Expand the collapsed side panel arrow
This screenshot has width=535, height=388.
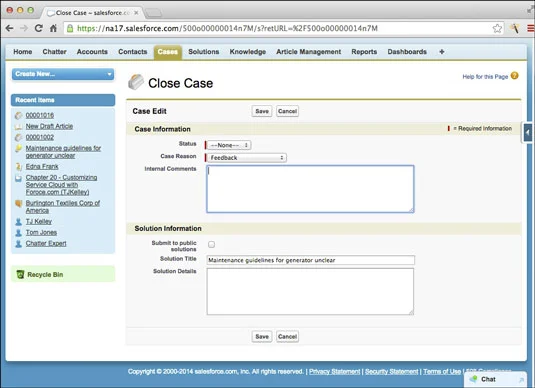click(527, 133)
